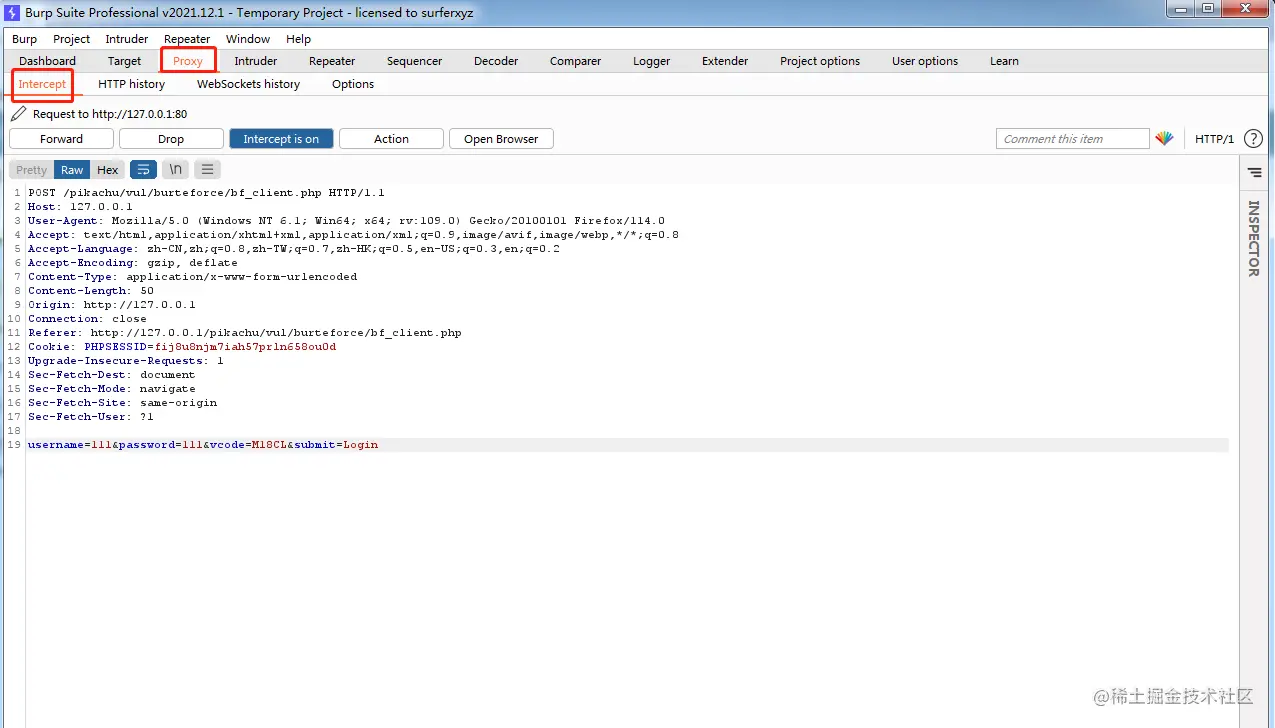Click the Referer header line
1275x728 pixels.
pyautogui.click(x=245, y=333)
